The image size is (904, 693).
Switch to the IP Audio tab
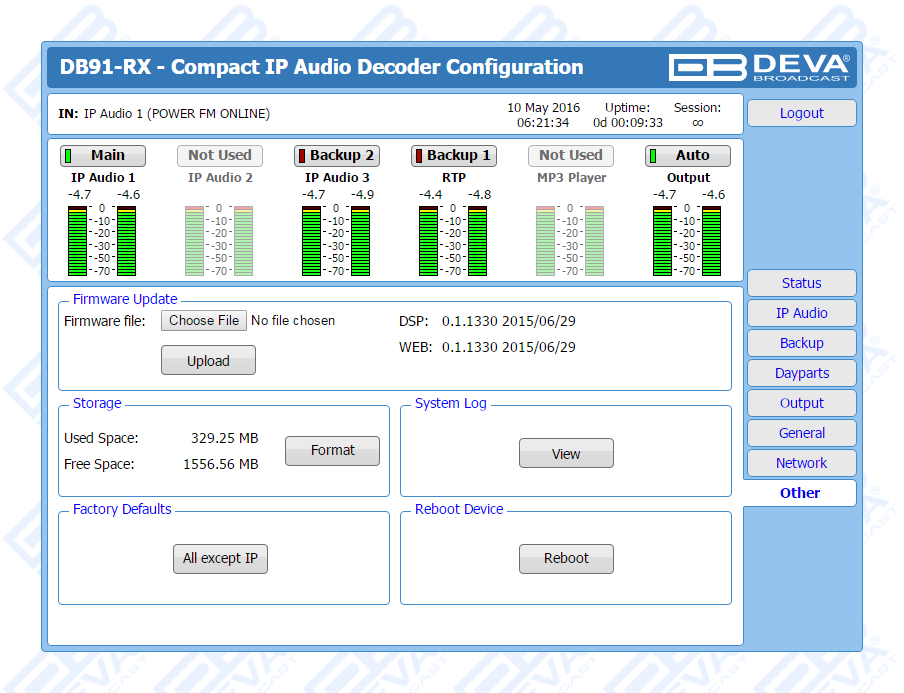coord(801,313)
